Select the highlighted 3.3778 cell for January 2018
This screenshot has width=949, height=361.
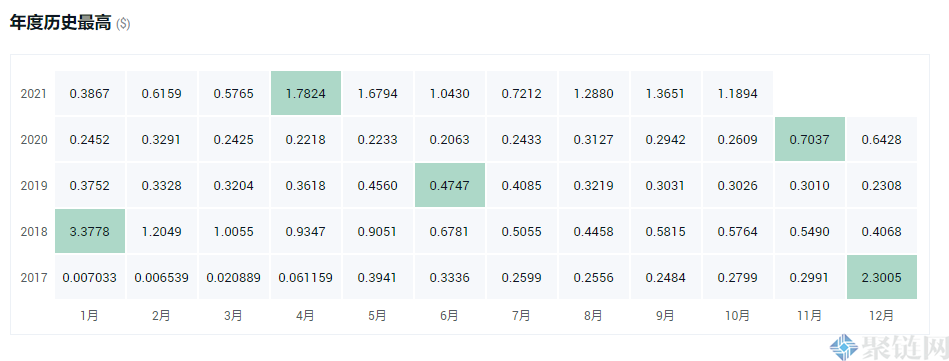click(x=90, y=231)
